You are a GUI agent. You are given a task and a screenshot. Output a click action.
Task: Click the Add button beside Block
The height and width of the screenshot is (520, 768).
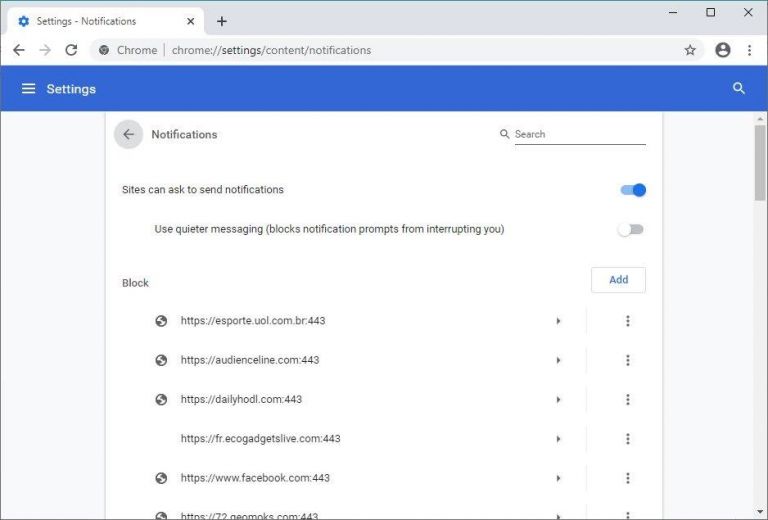point(618,280)
